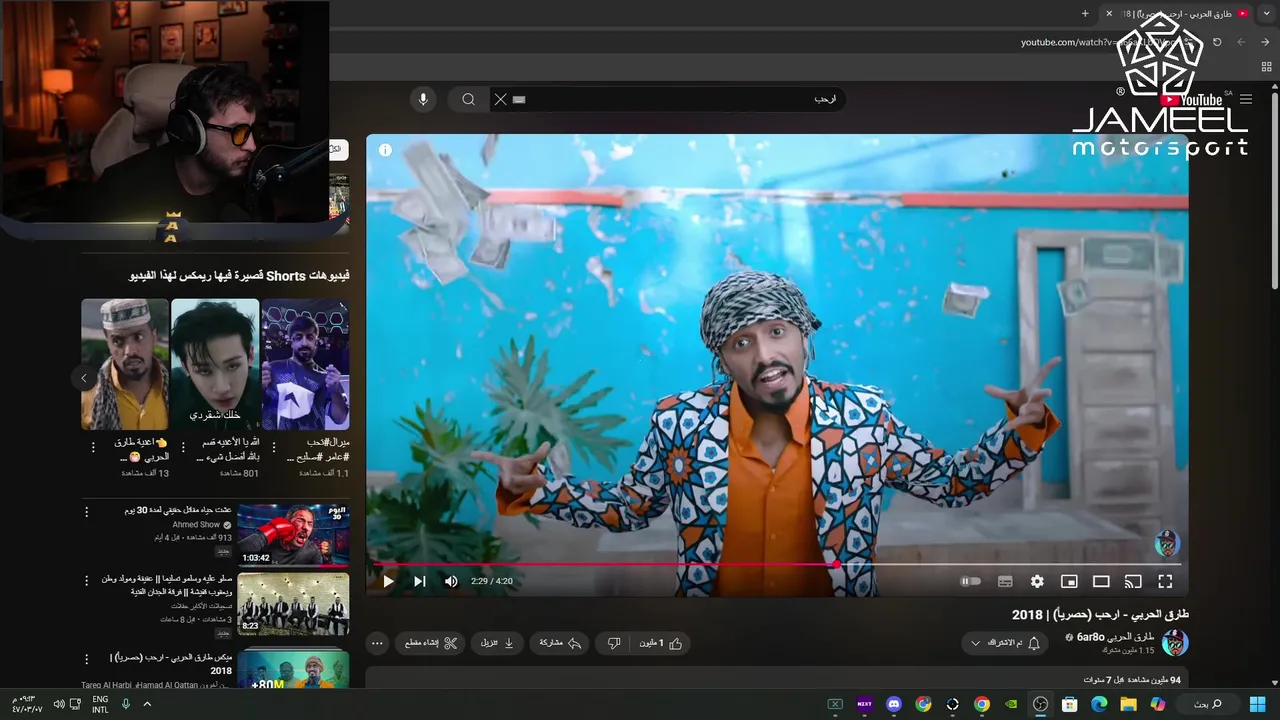Image resolution: width=1280 pixels, height=720 pixels.
Task: Open Windows Start menu
Action: point(1258,704)
